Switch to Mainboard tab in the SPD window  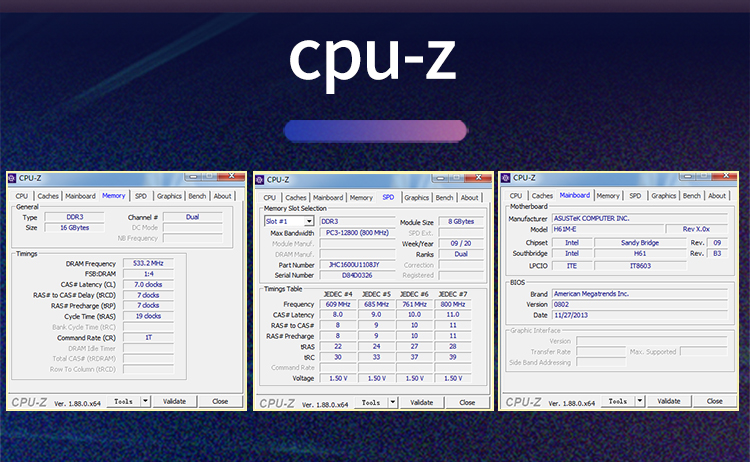(x=328, y=198)
